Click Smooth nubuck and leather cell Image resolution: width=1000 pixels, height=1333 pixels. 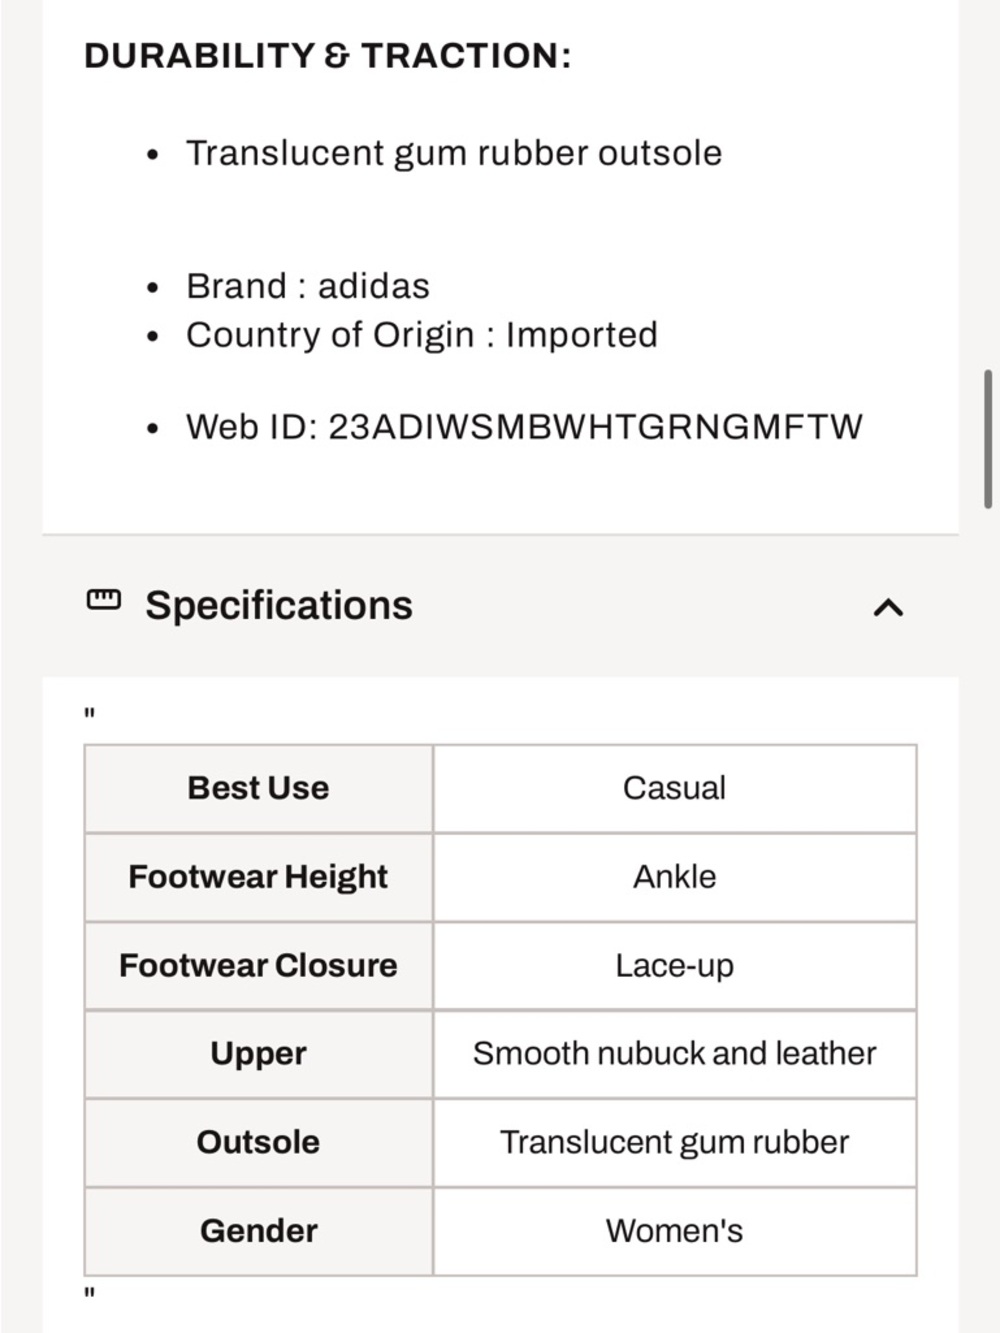click(x=674, y=1054)
